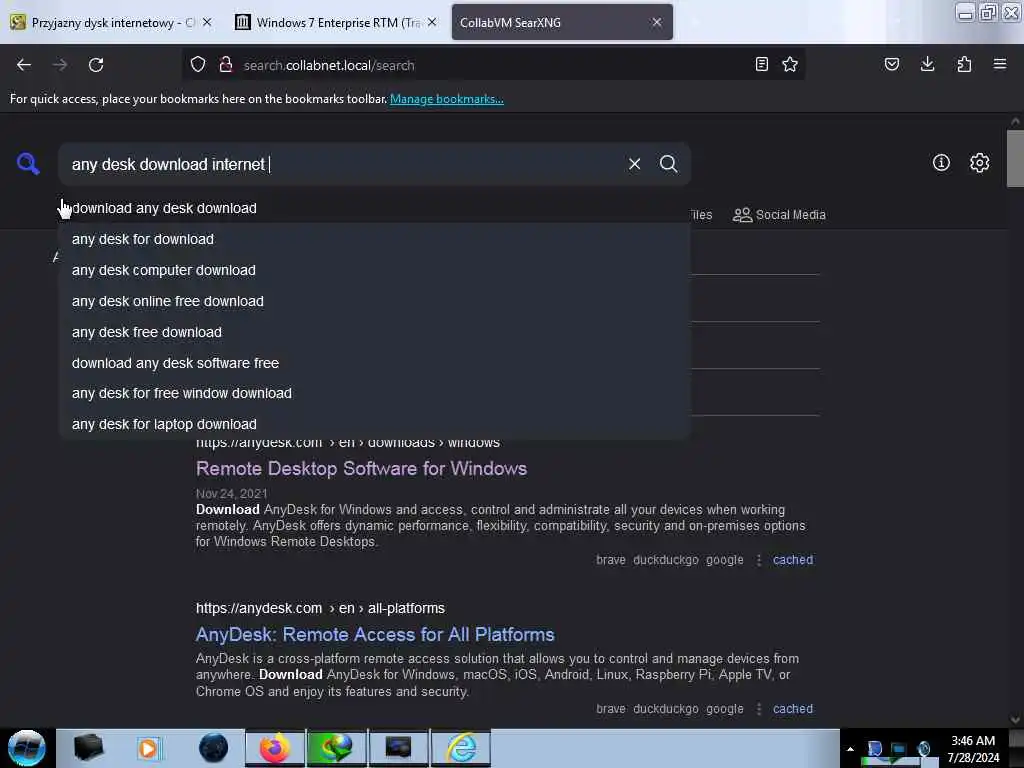Screen dimensions: 1024x768
Task: Click the scrollbar down arrow
Action: point(1015,720)
